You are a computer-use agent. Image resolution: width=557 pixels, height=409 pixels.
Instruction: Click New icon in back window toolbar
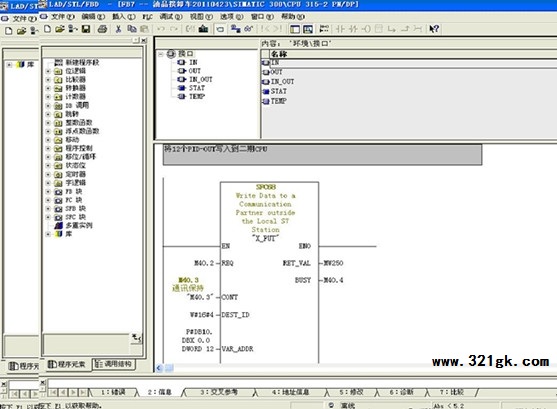point(9,31)
